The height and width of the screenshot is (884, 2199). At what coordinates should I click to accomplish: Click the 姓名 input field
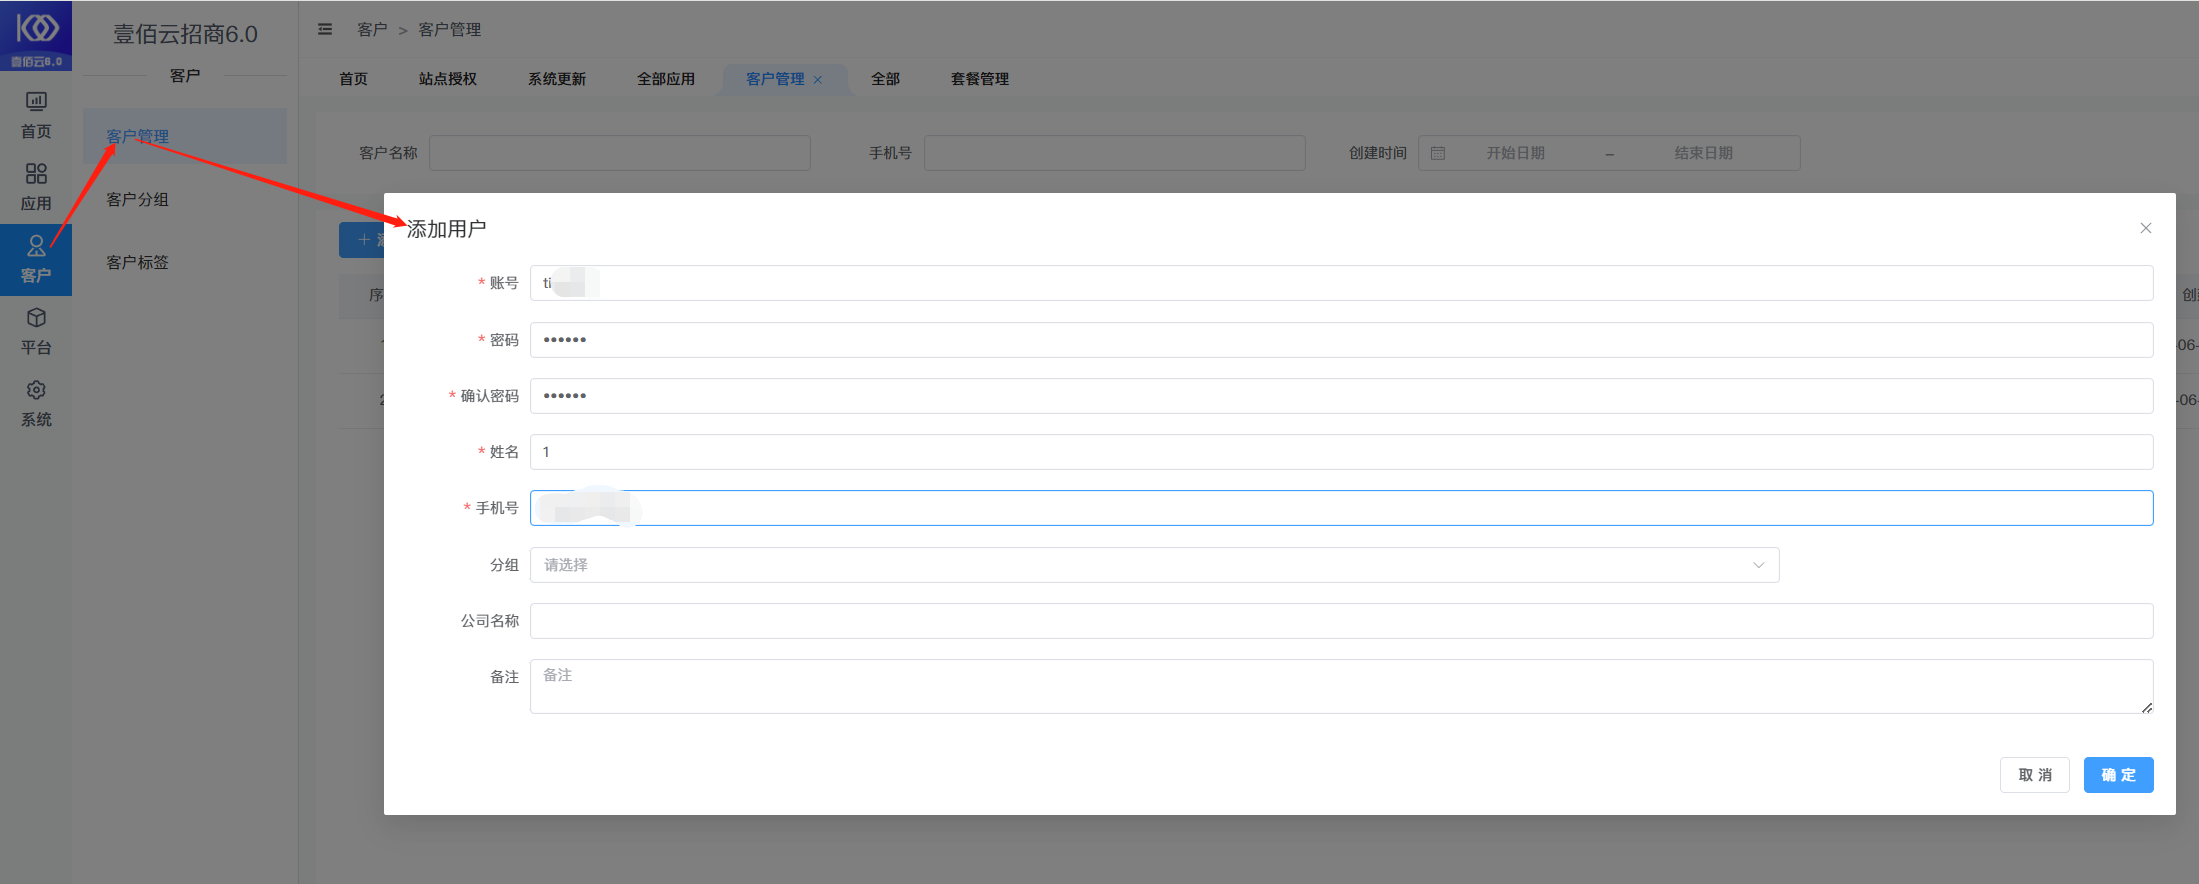[x=1341, y=452]
